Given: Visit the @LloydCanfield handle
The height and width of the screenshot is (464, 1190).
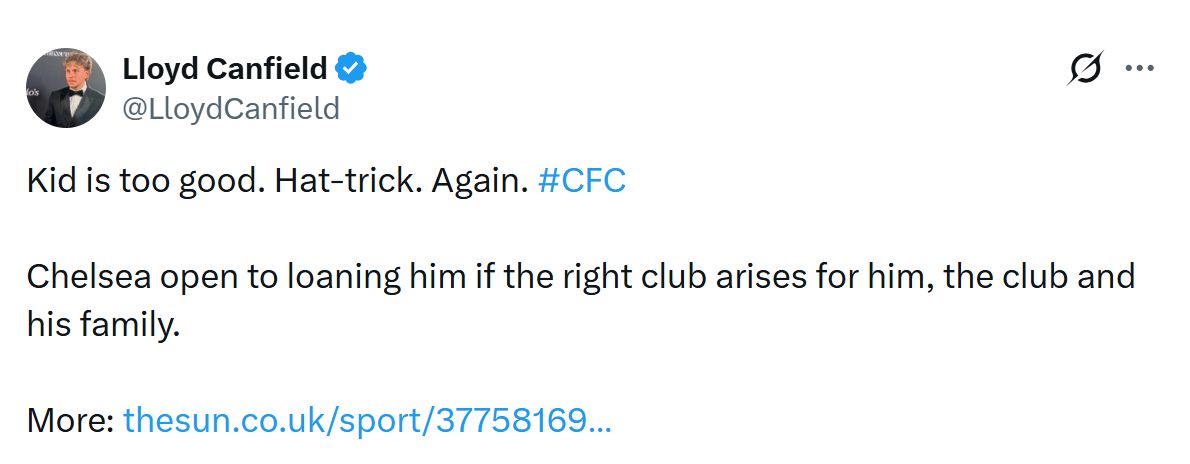Looking at the screenshot, I should click(x=231, y=108).
